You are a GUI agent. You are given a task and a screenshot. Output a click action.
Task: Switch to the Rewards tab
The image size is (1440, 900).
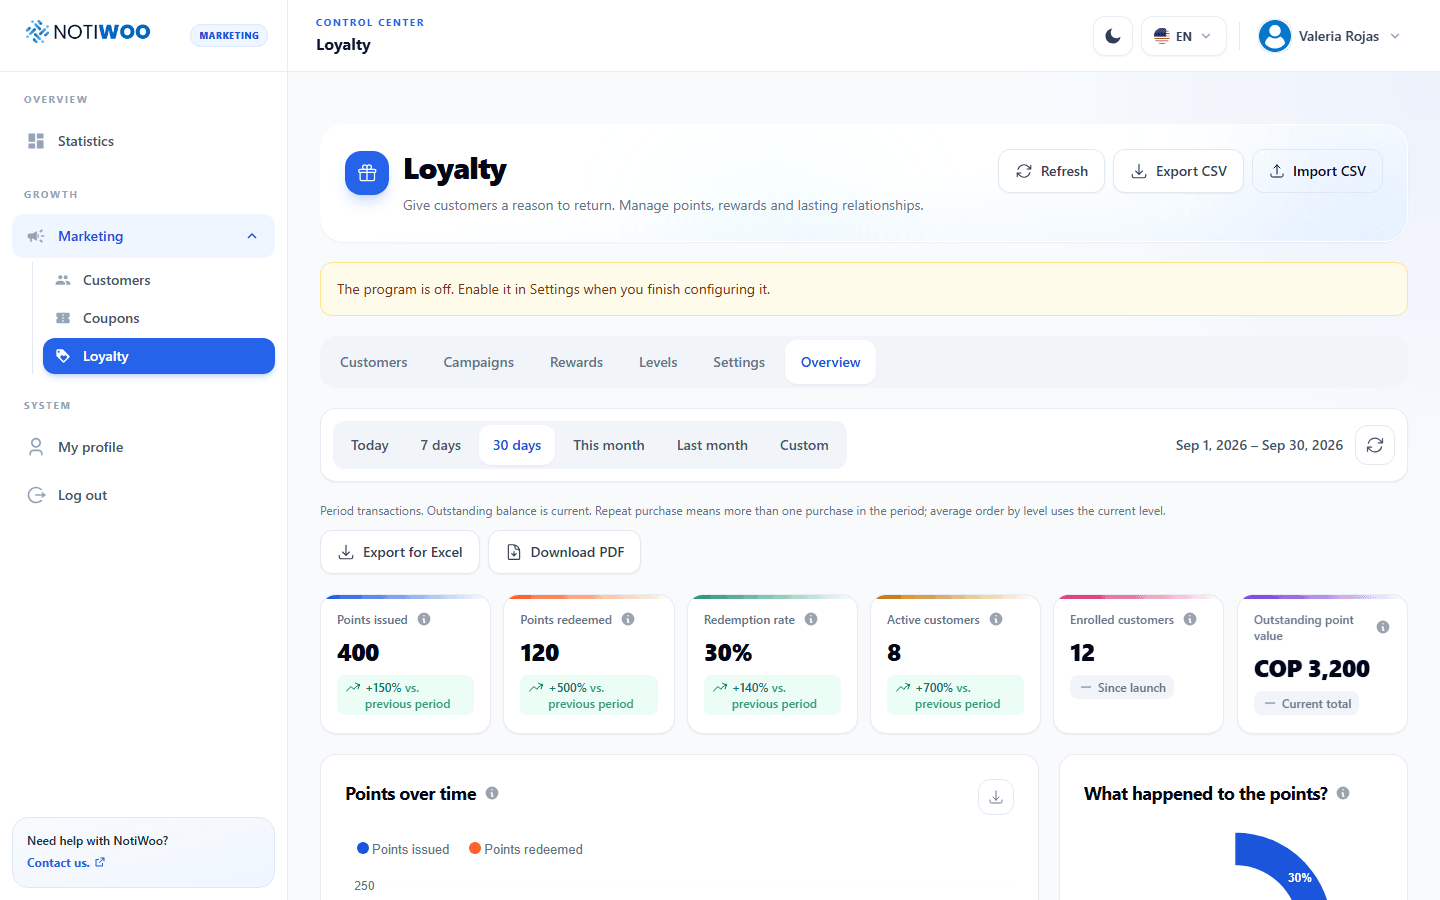(576, 362)
